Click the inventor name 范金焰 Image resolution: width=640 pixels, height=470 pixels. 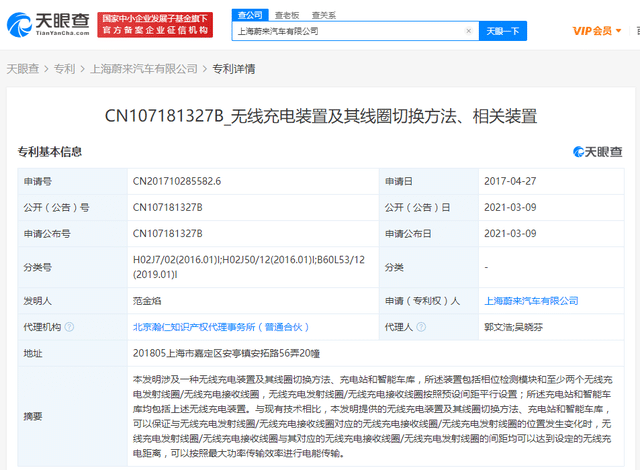click(x=147, y=300)
